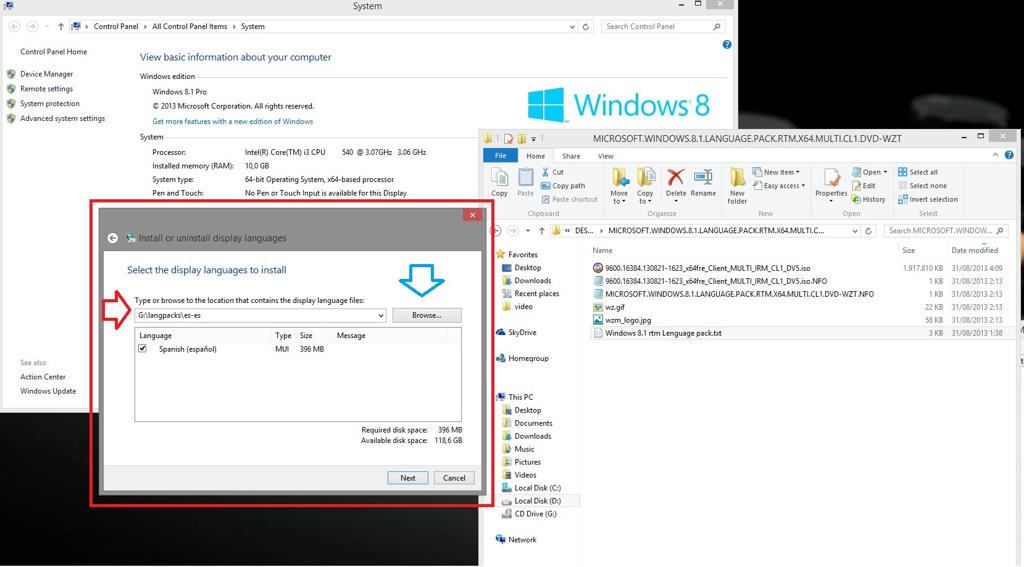Click Edit in Open group
Viewport: 1024px width, 567px height.
click(x=863, y=186)
